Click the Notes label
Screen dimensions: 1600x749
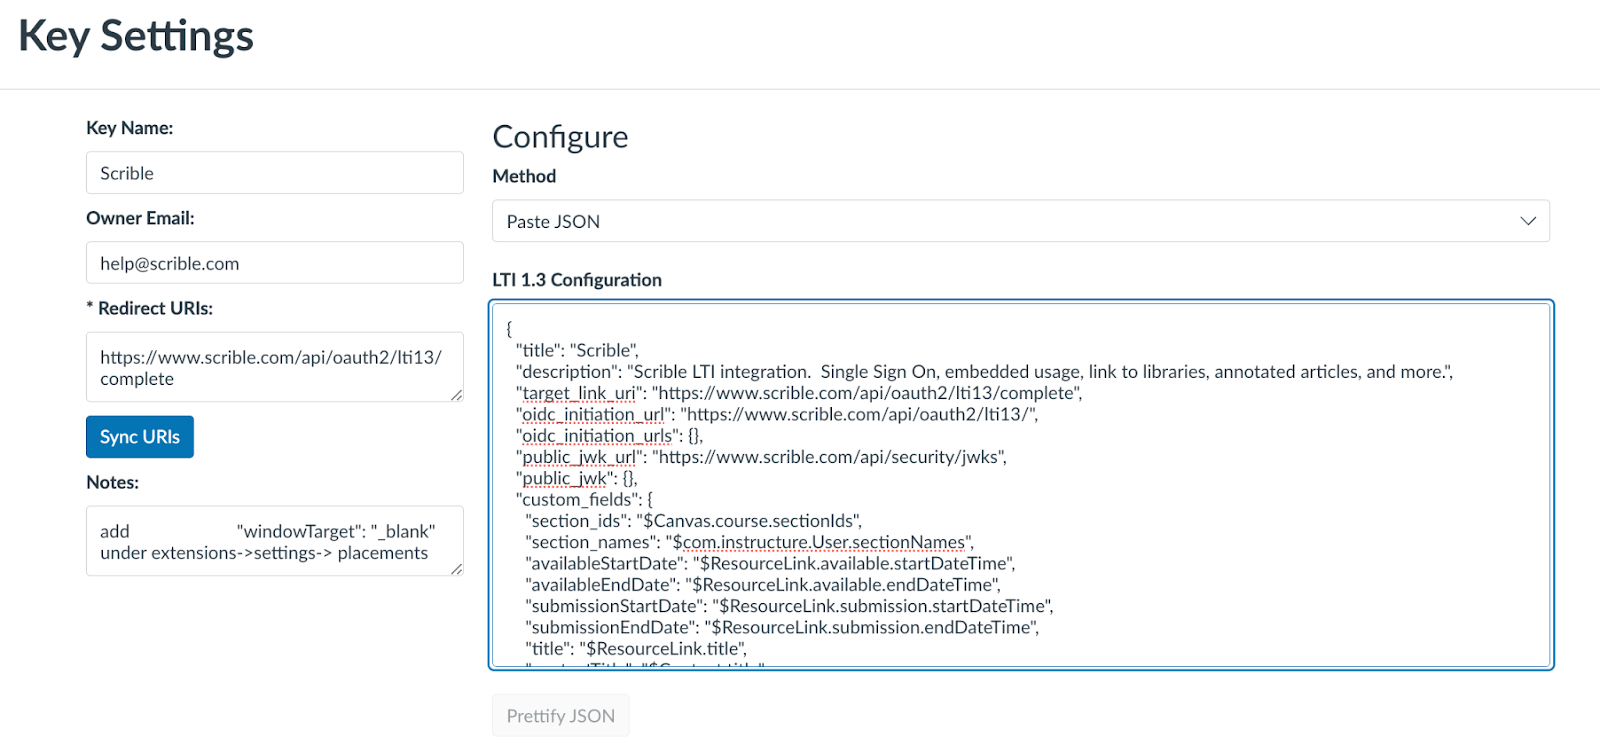tap(112, 482)
